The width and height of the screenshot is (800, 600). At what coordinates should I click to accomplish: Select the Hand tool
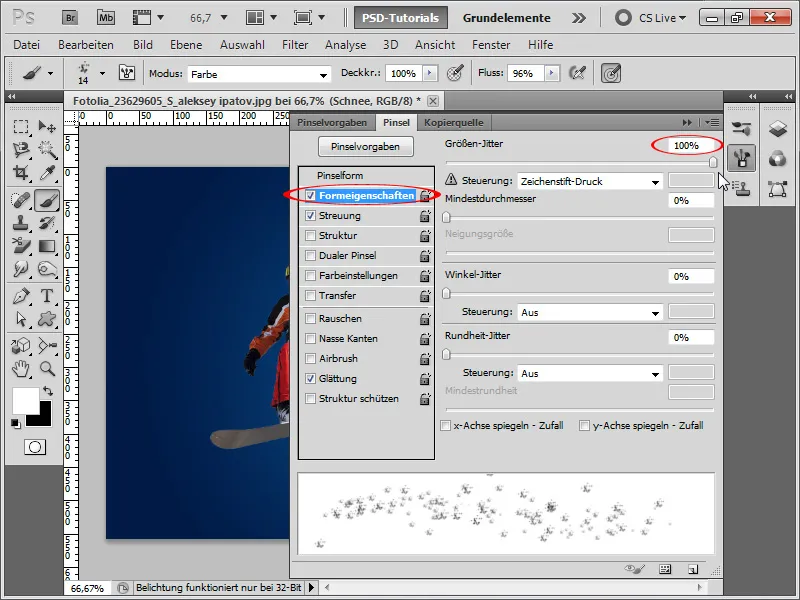(x=21, y=368)
